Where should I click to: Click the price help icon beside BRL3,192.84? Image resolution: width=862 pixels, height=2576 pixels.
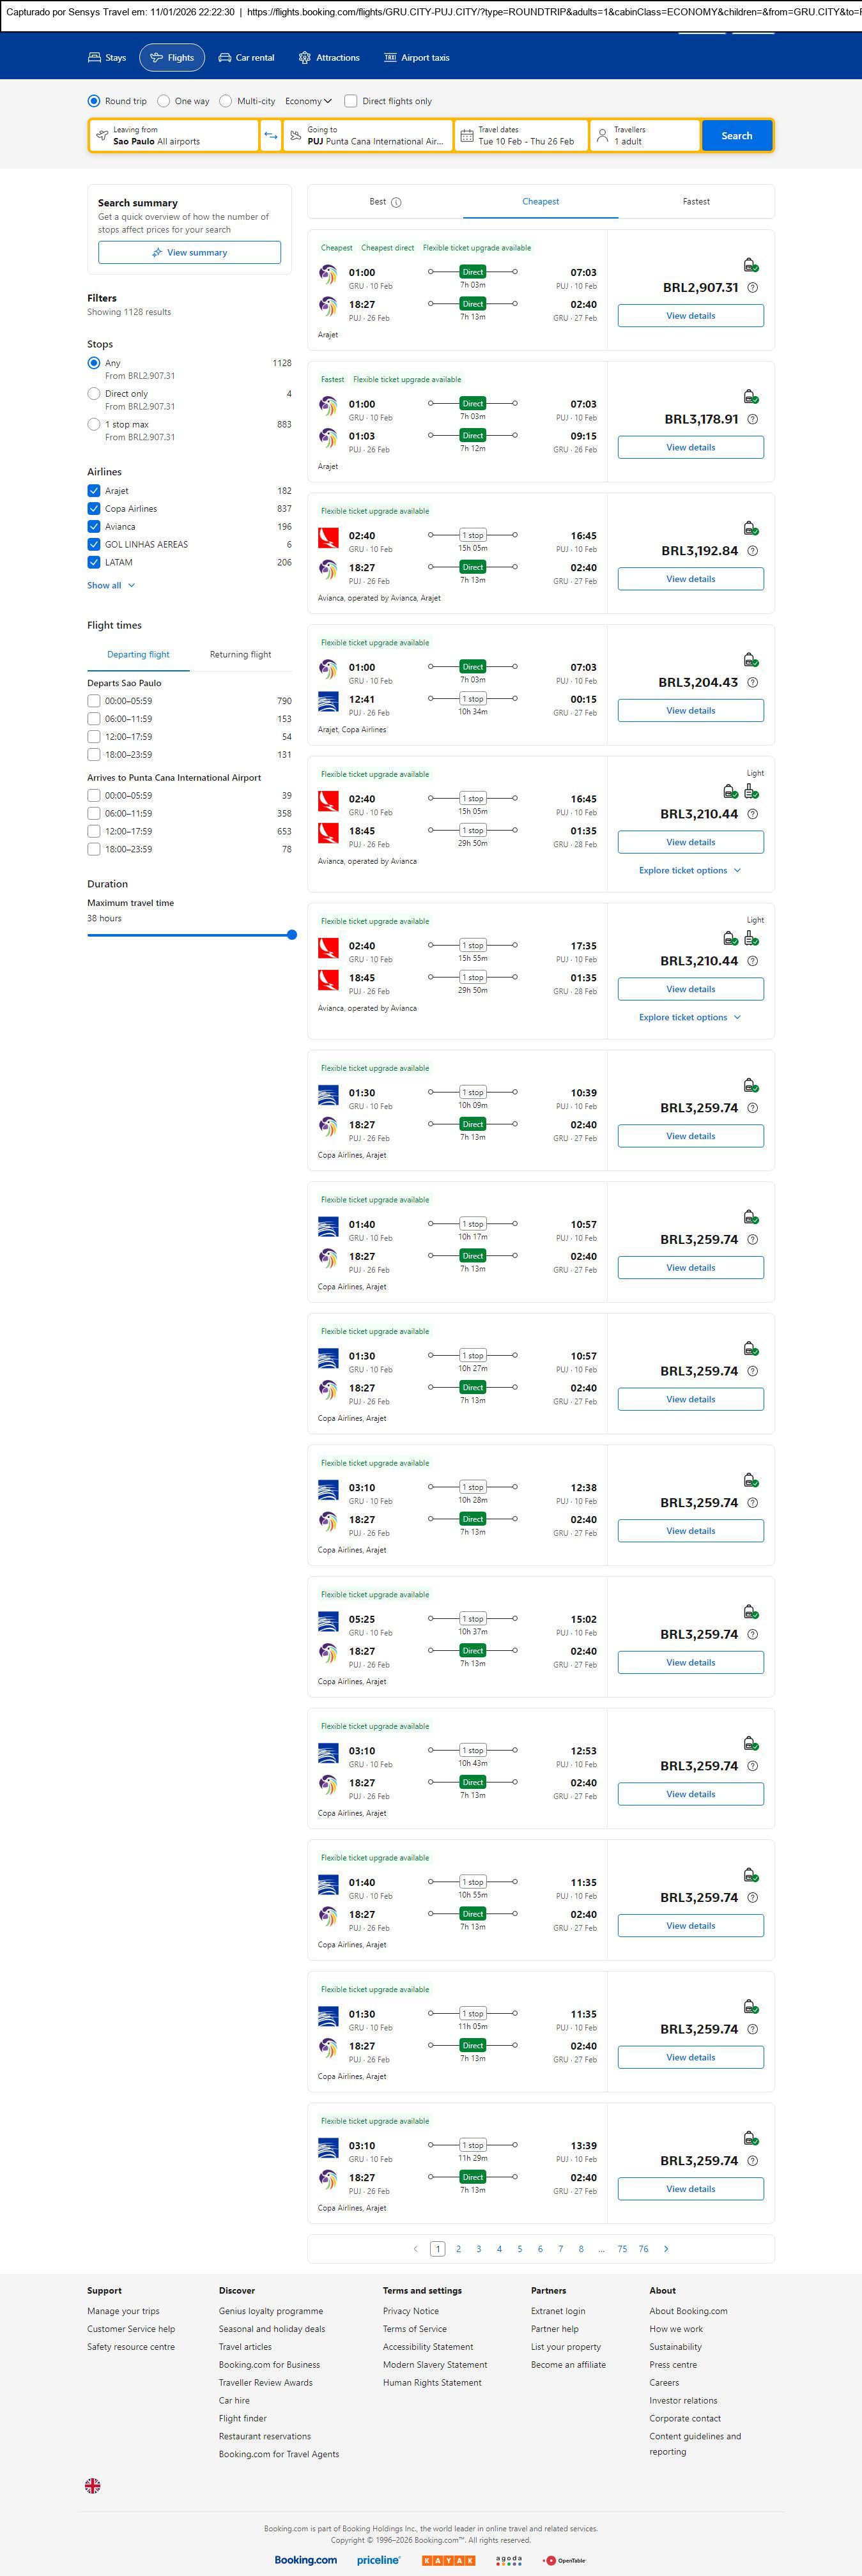coord(753,551)
